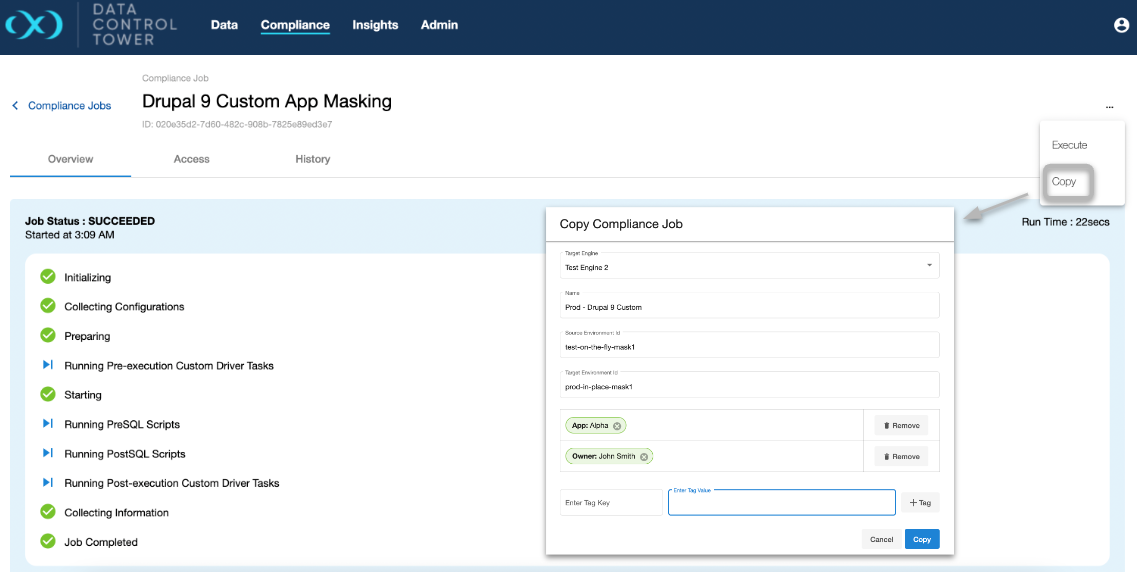The image size is (1137, 572).
Task: Cancel the Copy Compliance Job dialog
Action: pyautogui.click(x=881, y=539)
